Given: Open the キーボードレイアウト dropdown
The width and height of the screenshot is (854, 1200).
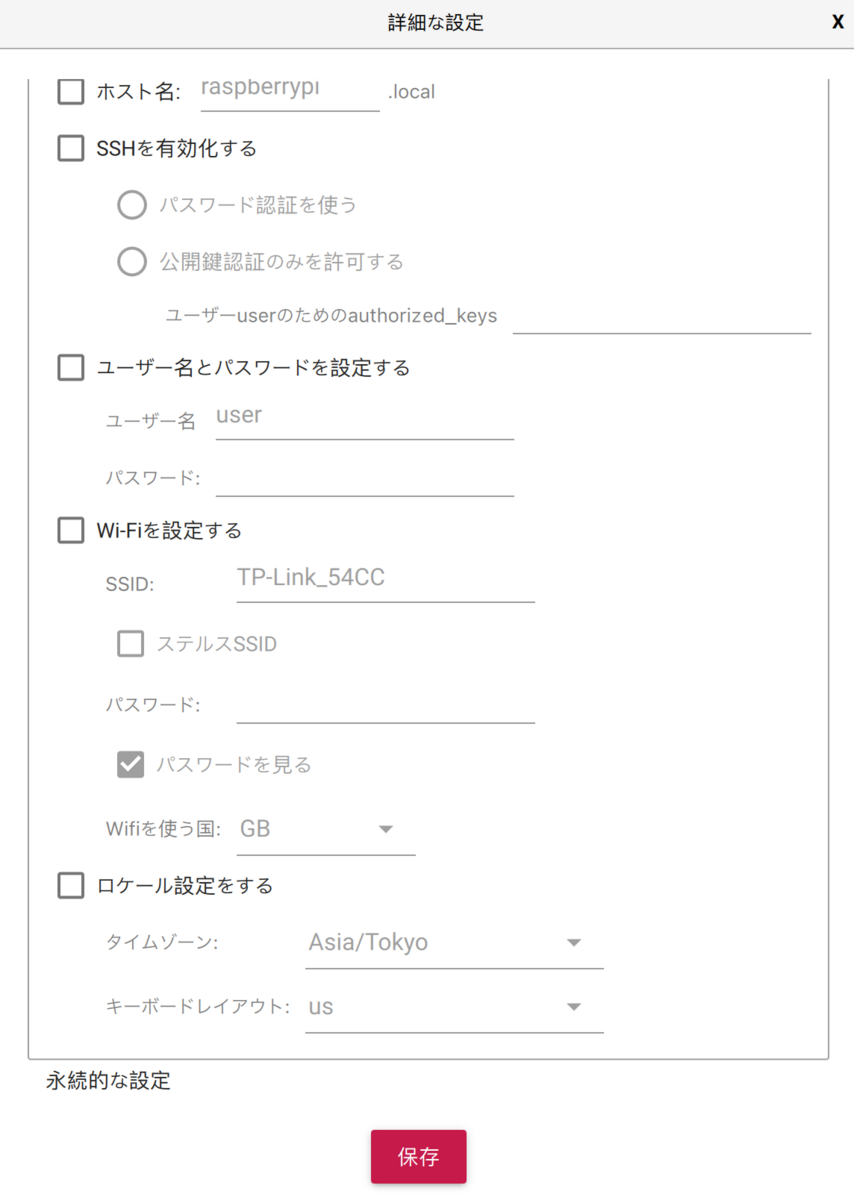Looking at the screenshot, I should [x=453, y=1007].
